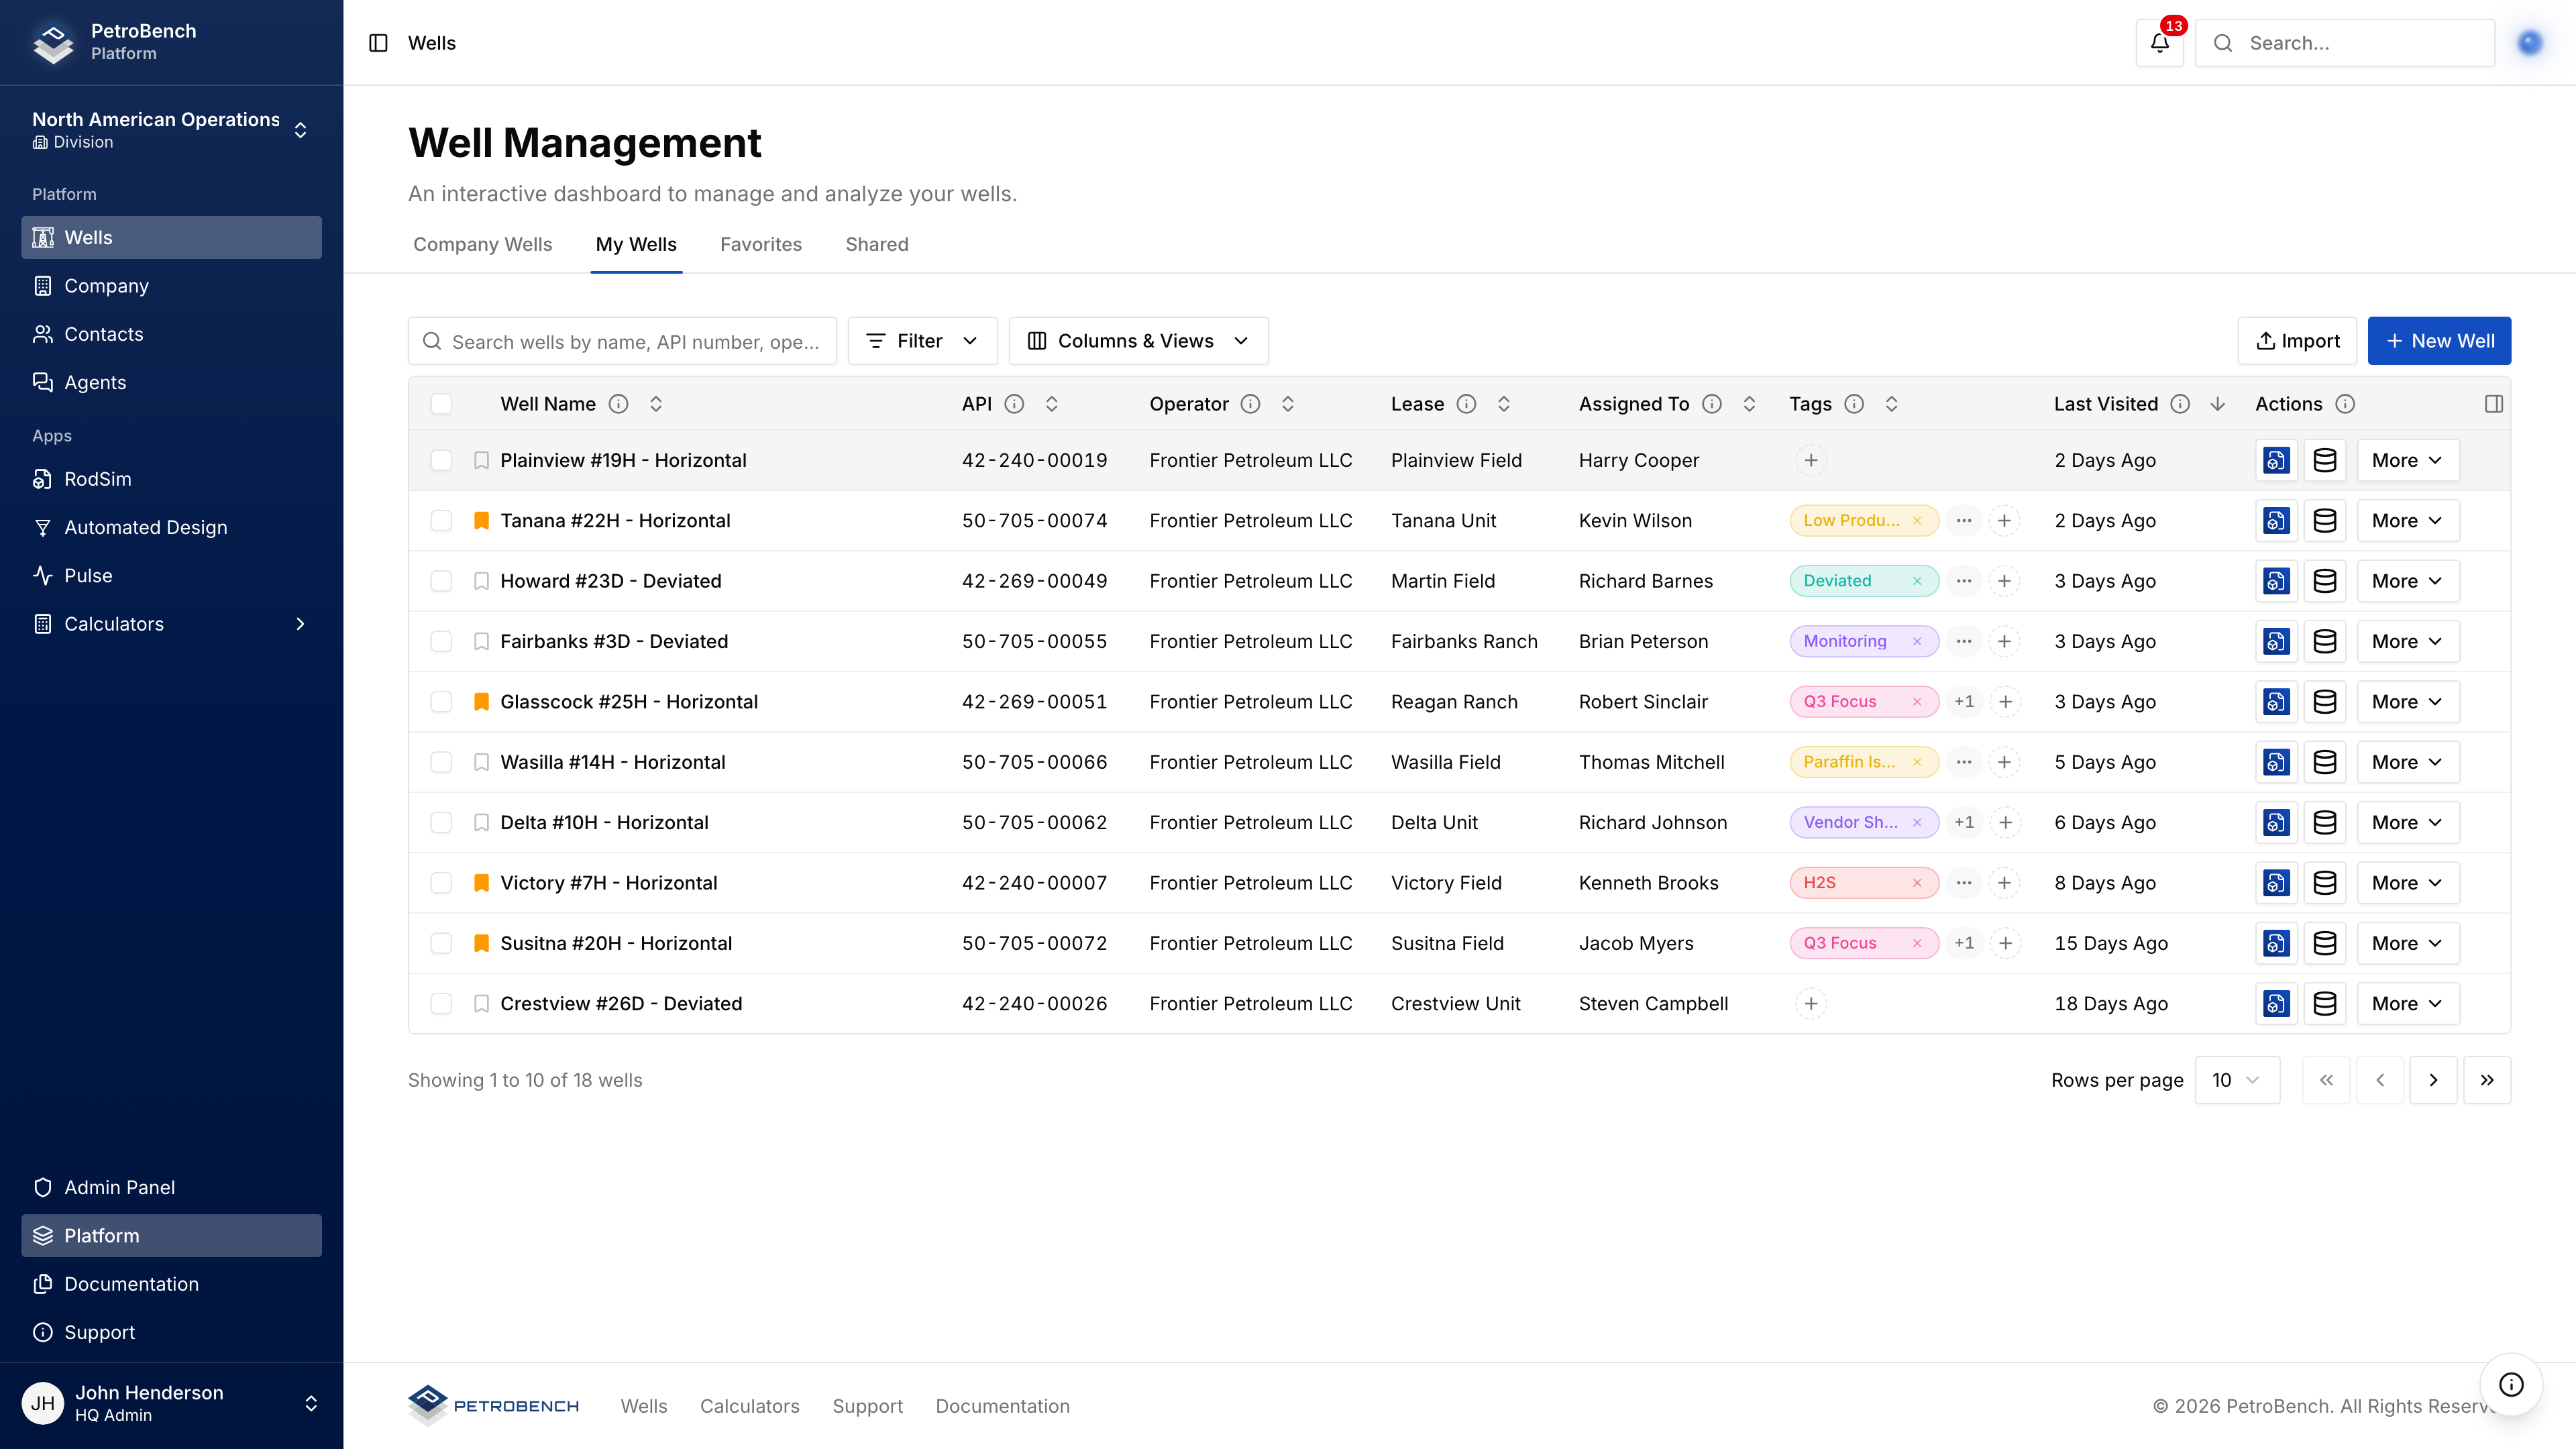The width and height of the screenshot is (2576, 1449).
Task: Open user avatar in top right
Action: tap(2530, 43)
